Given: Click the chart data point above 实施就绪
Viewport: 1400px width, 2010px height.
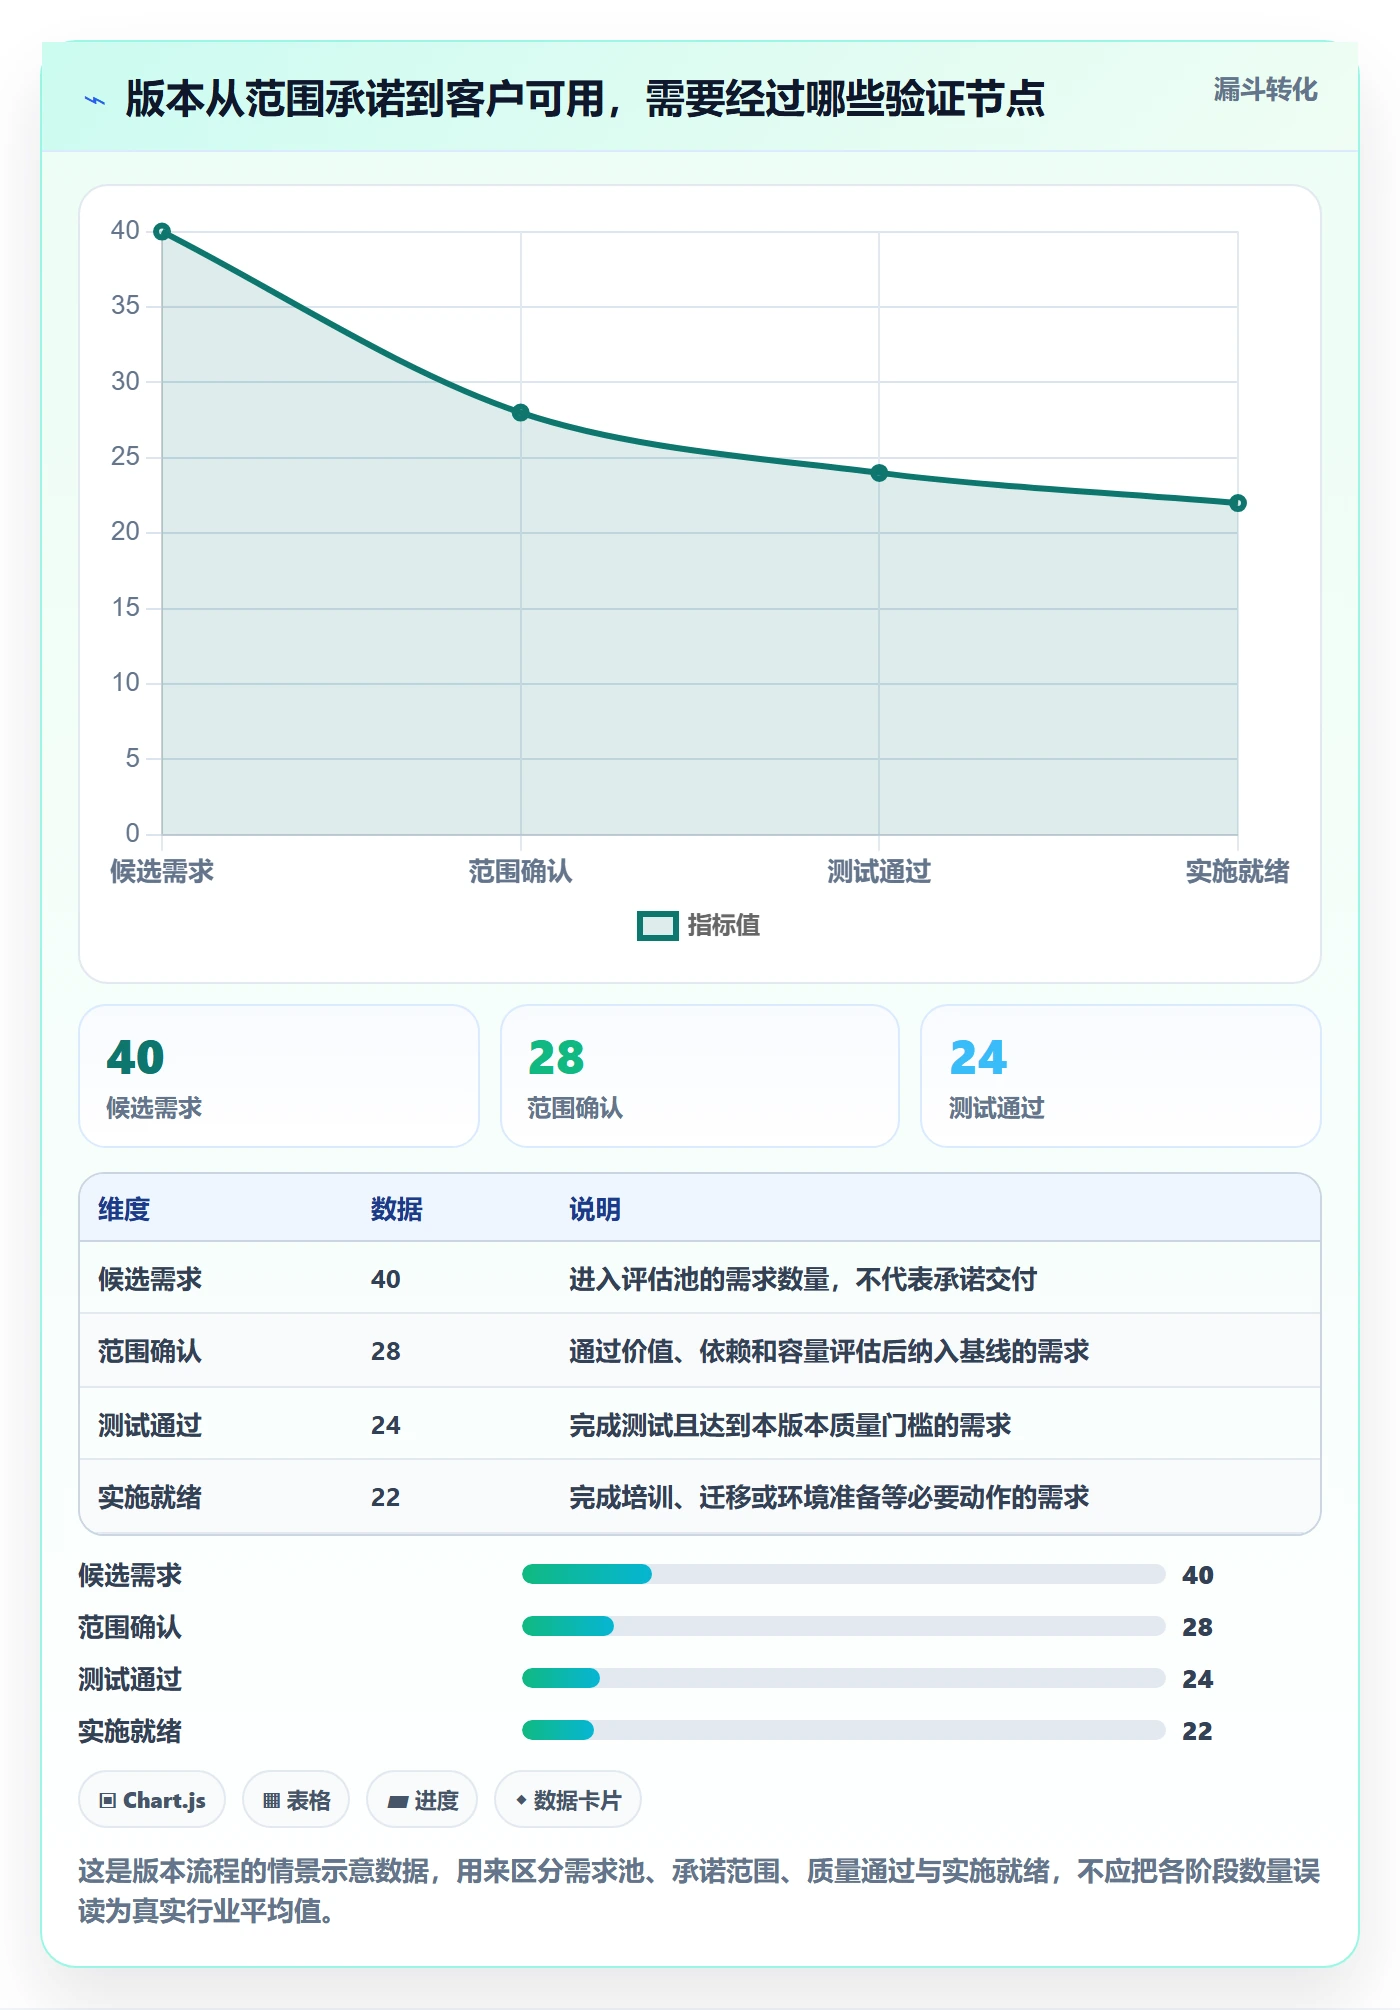Looking at the screenshot, I should coord(1238,503).
